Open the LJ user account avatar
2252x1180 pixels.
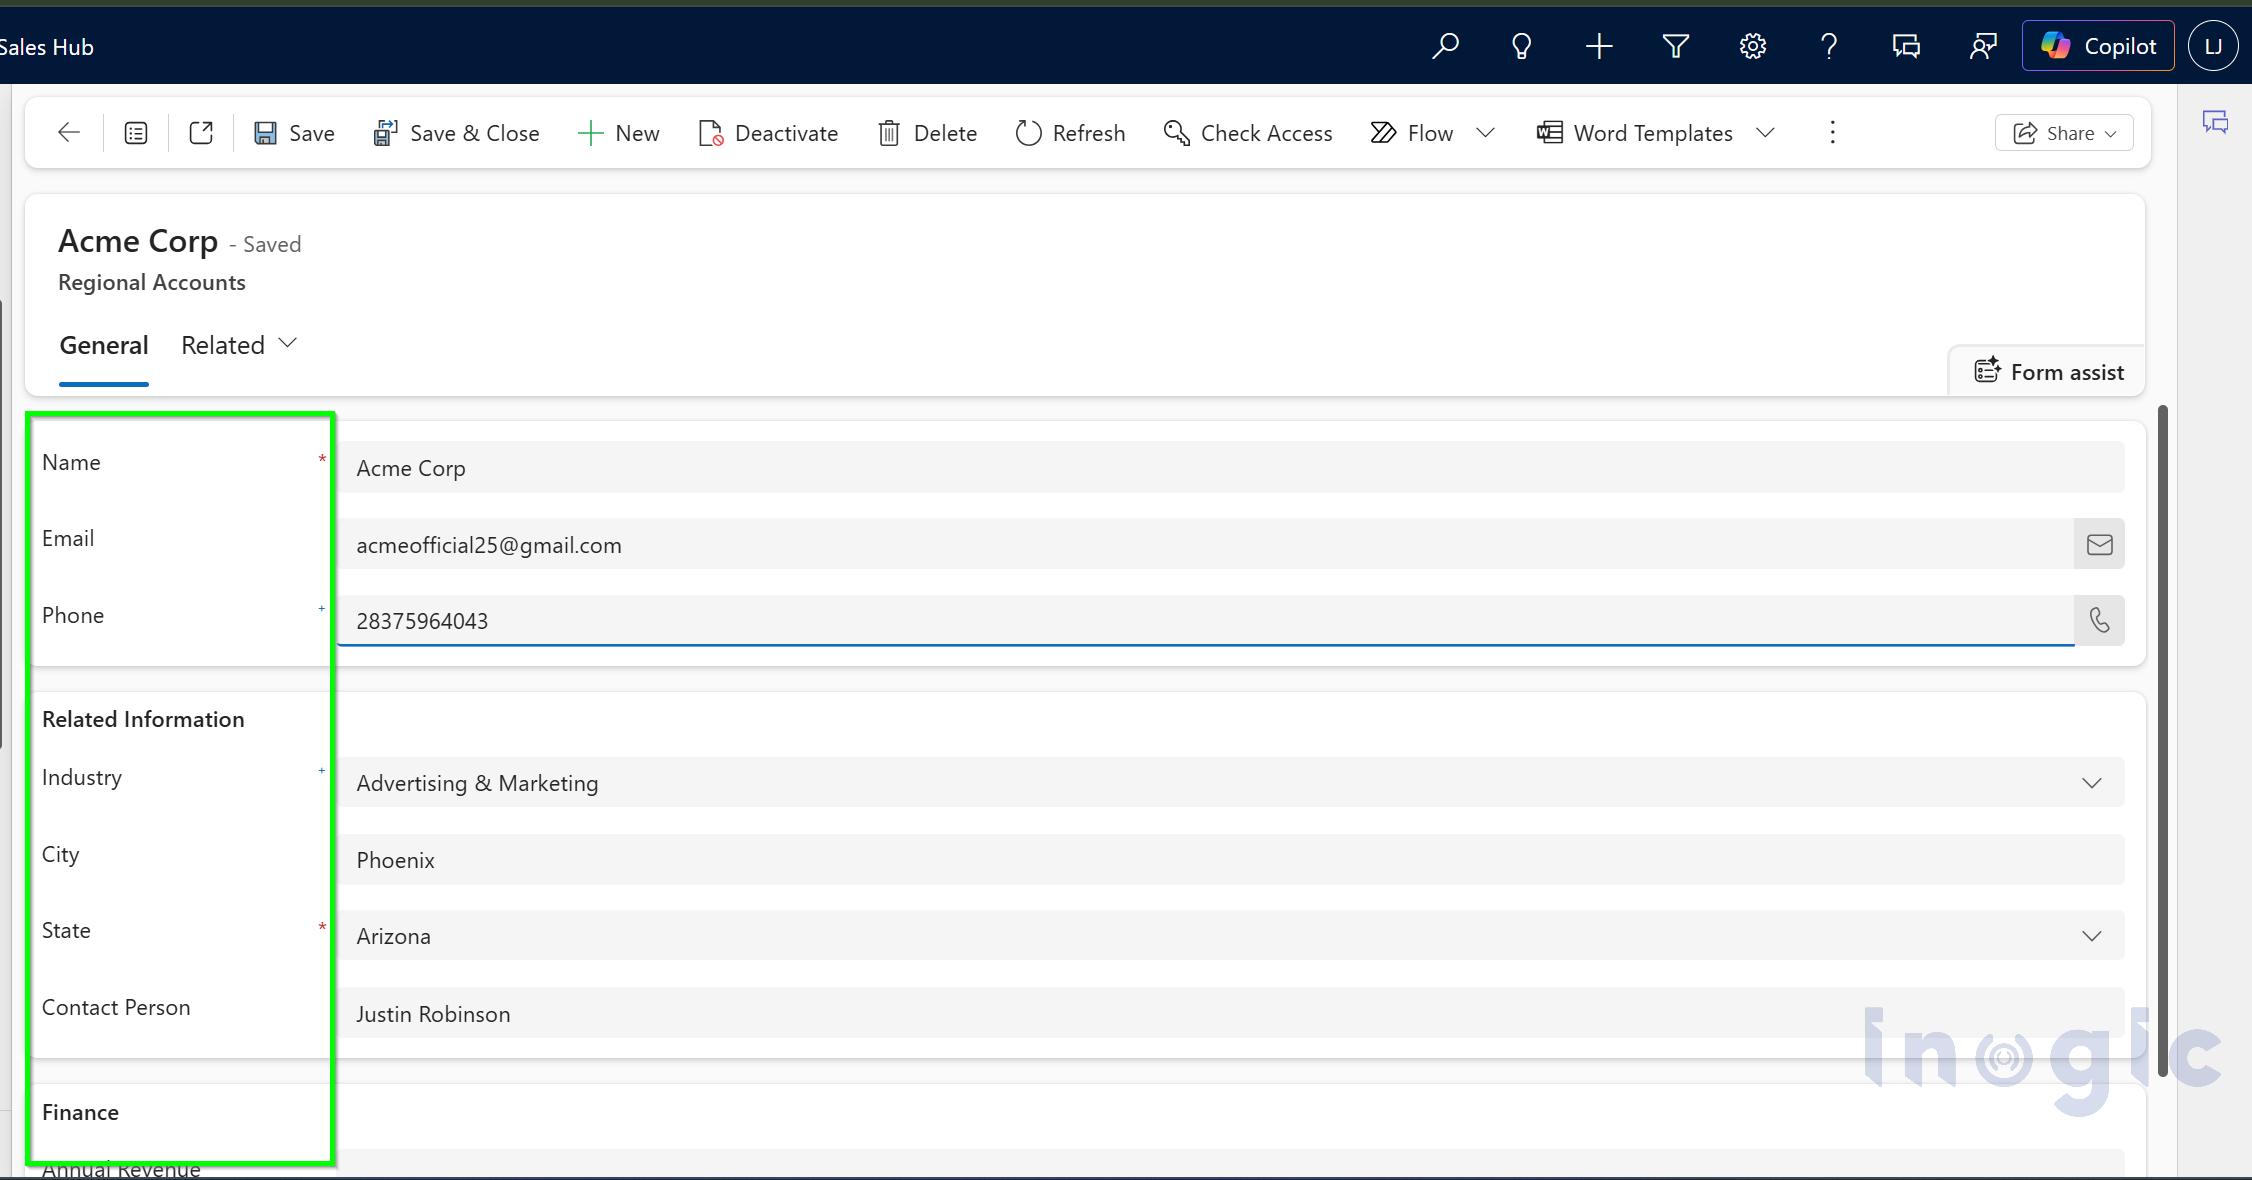[2213, 46]
